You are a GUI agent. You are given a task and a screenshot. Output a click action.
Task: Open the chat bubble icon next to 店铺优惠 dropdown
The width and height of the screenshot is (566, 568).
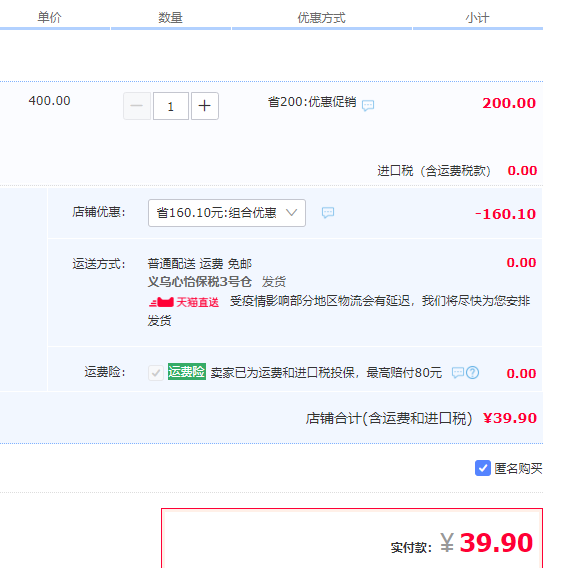[x=328, y=212]
